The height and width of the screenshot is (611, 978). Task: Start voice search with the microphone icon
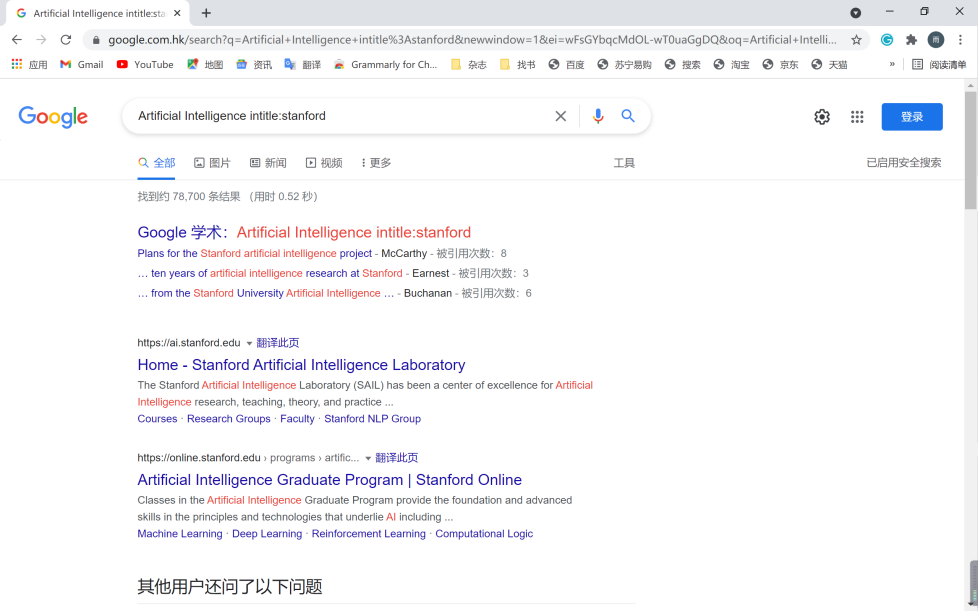click(x=598, y=116)
